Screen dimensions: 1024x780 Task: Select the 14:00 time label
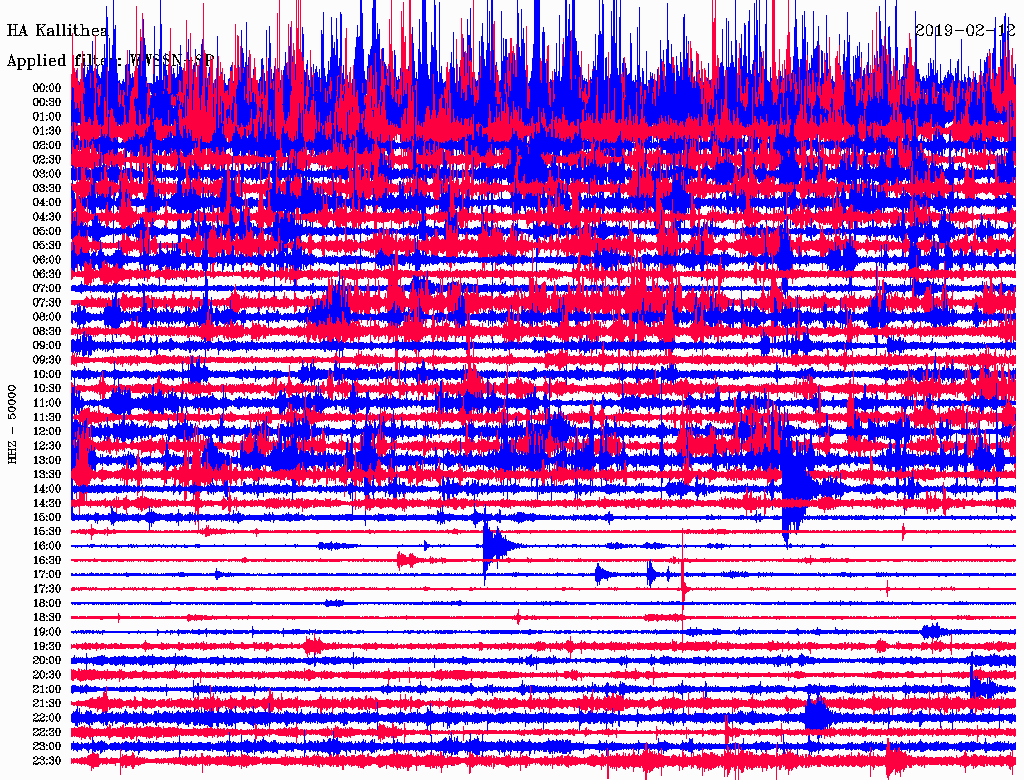pos(46,489)
